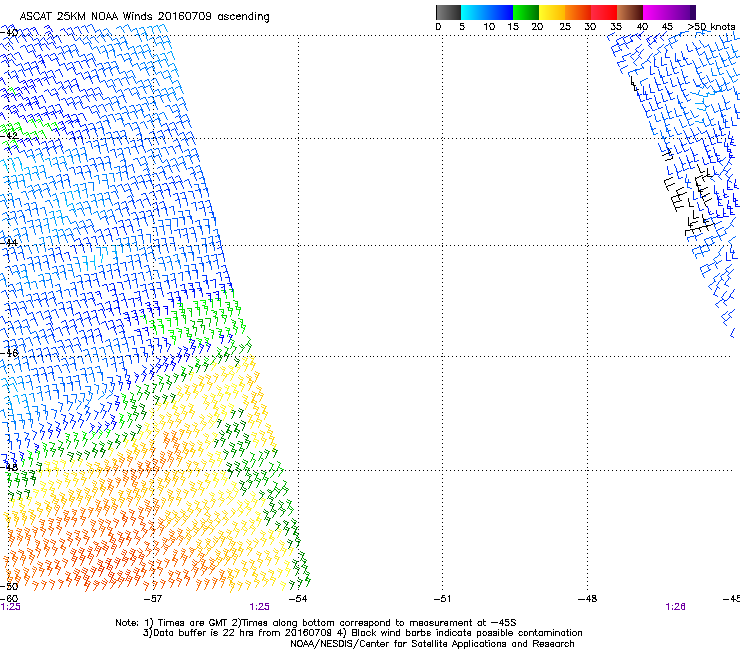
Task: Click the "10" label under the color scale
Action: pyautogui.click(x=489, y=27)
